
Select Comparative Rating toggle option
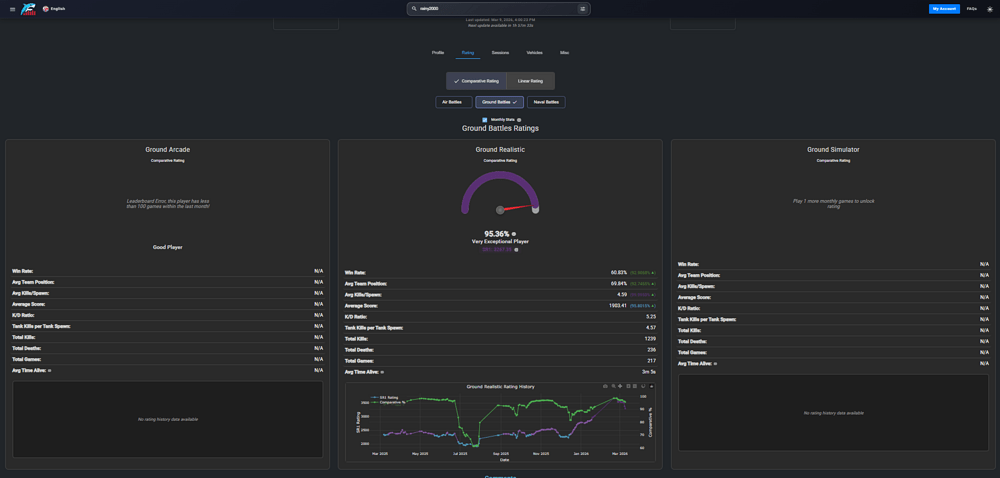476,81
